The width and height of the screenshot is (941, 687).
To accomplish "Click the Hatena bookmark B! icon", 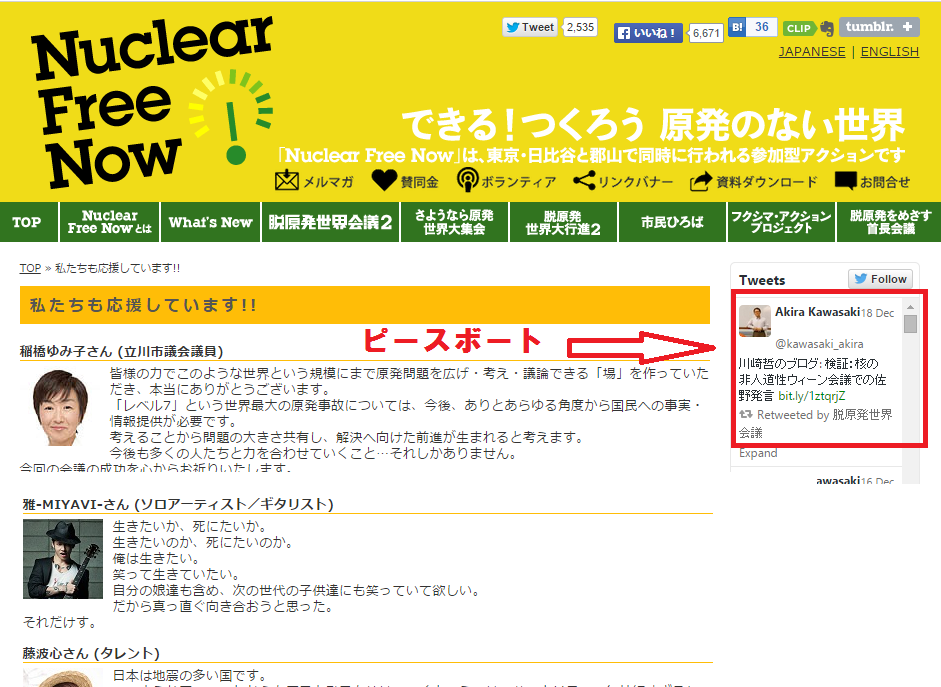I will pyautogui.click(x=737, y=27).
